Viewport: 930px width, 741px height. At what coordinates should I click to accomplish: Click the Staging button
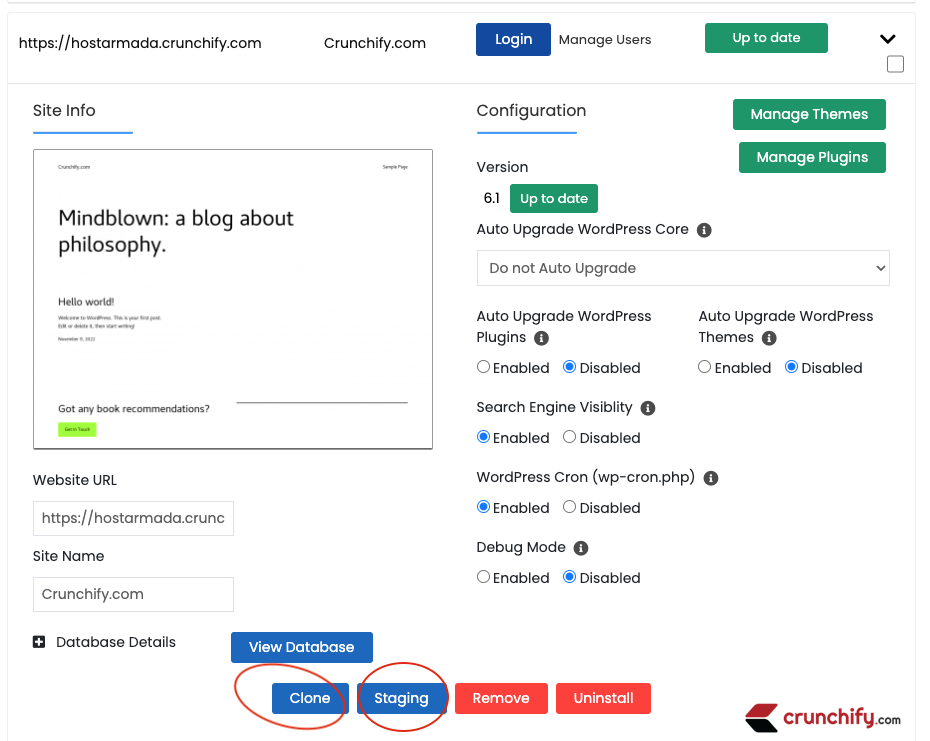pos(402,698)
